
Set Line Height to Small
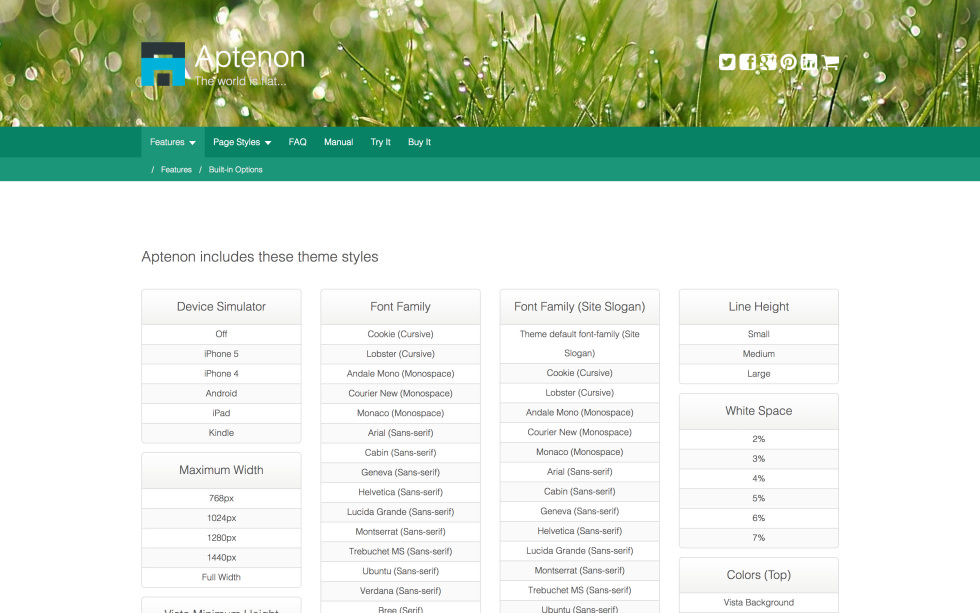(759, 334)
